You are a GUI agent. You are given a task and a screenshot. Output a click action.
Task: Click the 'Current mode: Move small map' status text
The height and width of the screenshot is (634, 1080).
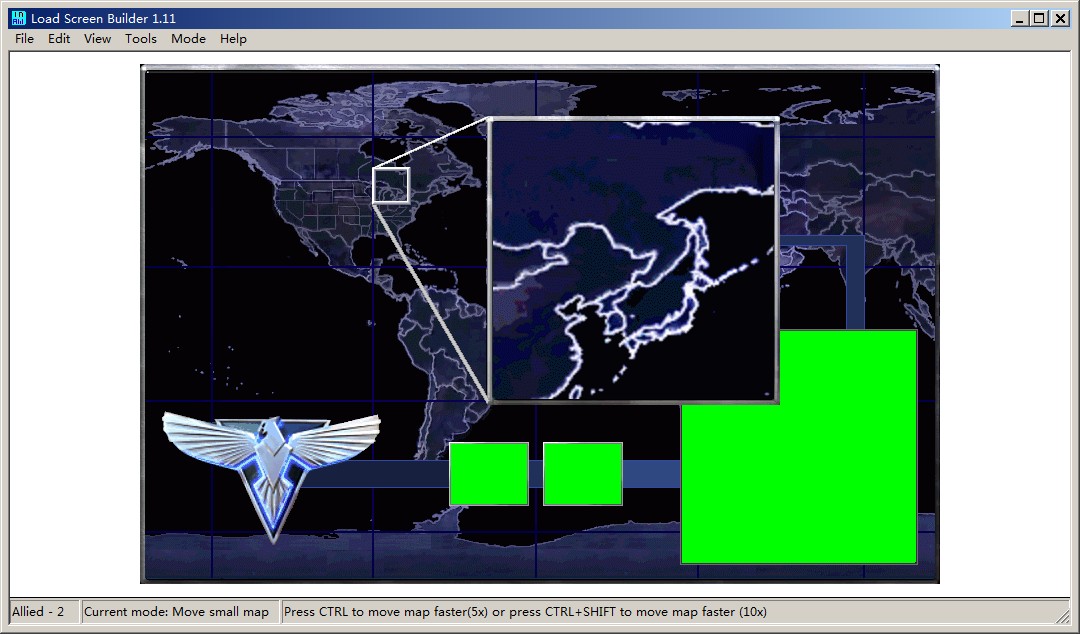click(176, 611)
